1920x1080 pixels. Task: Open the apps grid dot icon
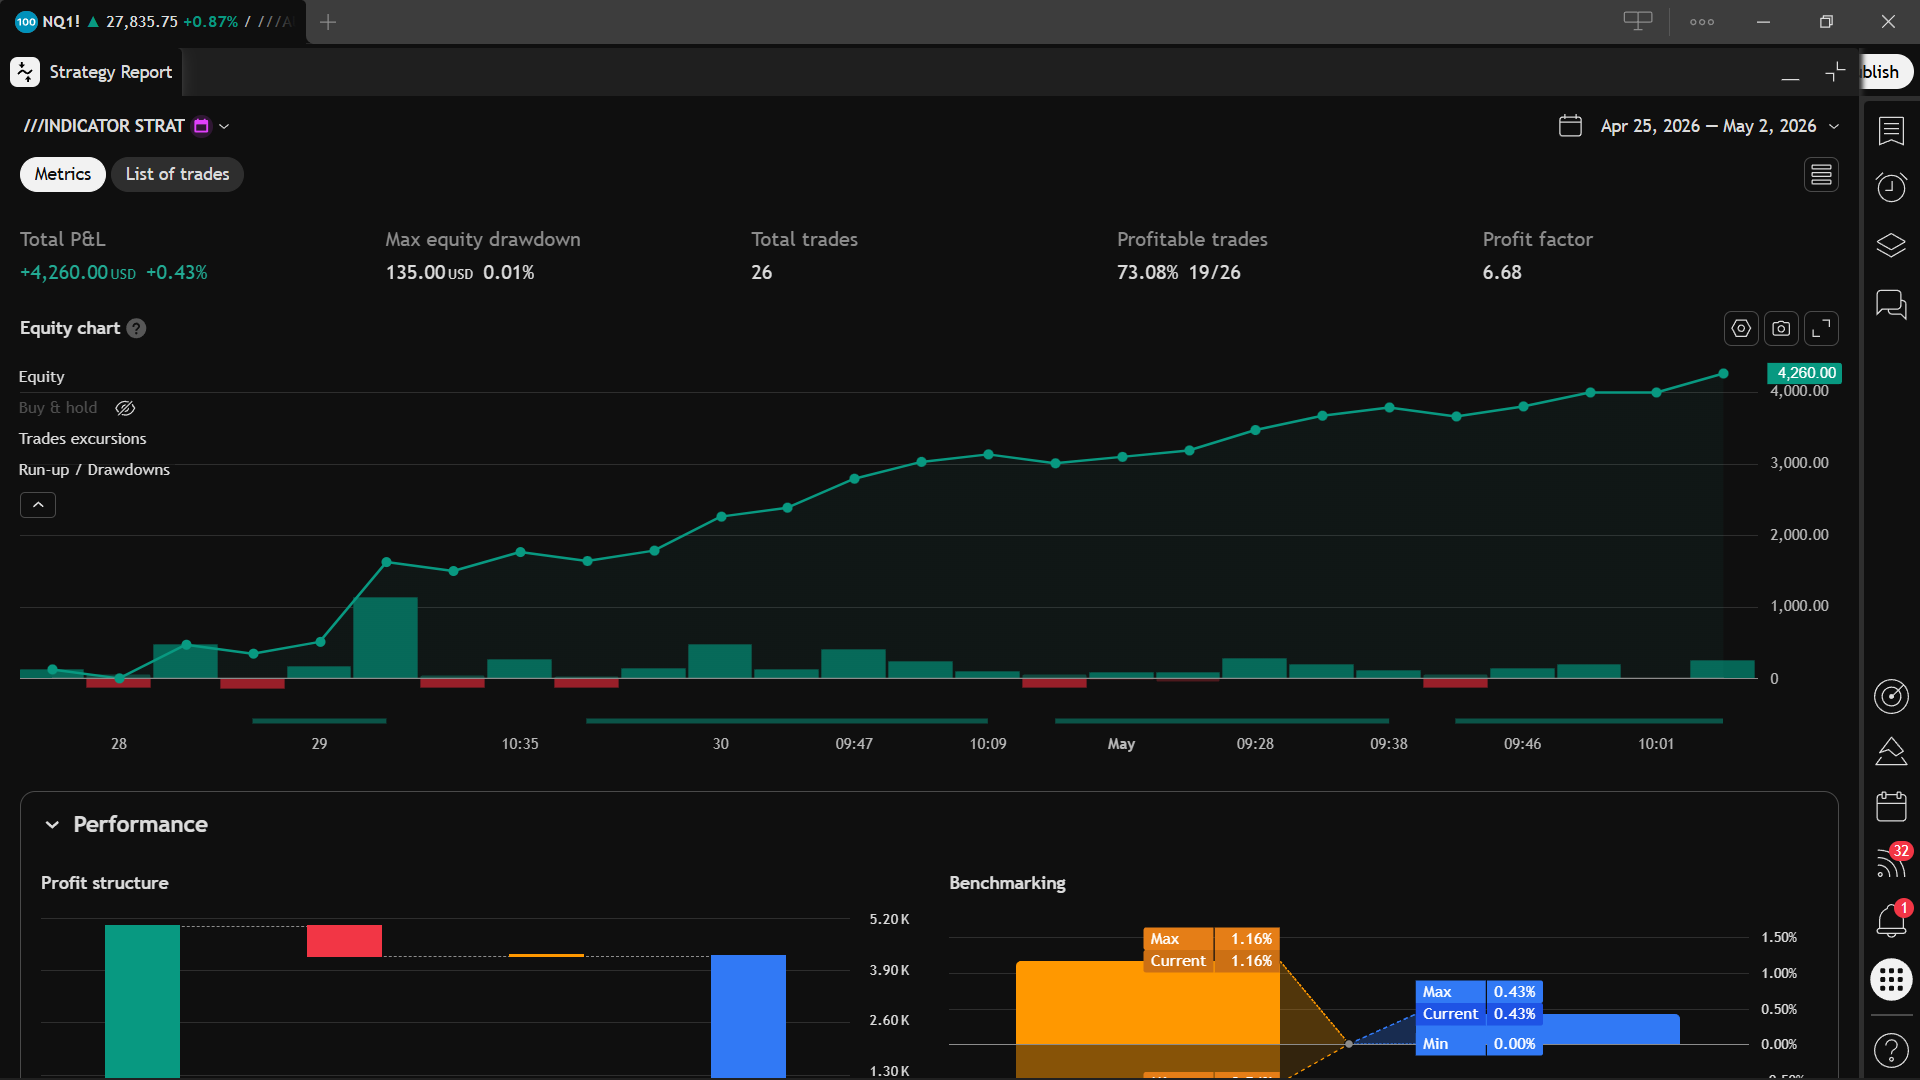pos(1891,979)
